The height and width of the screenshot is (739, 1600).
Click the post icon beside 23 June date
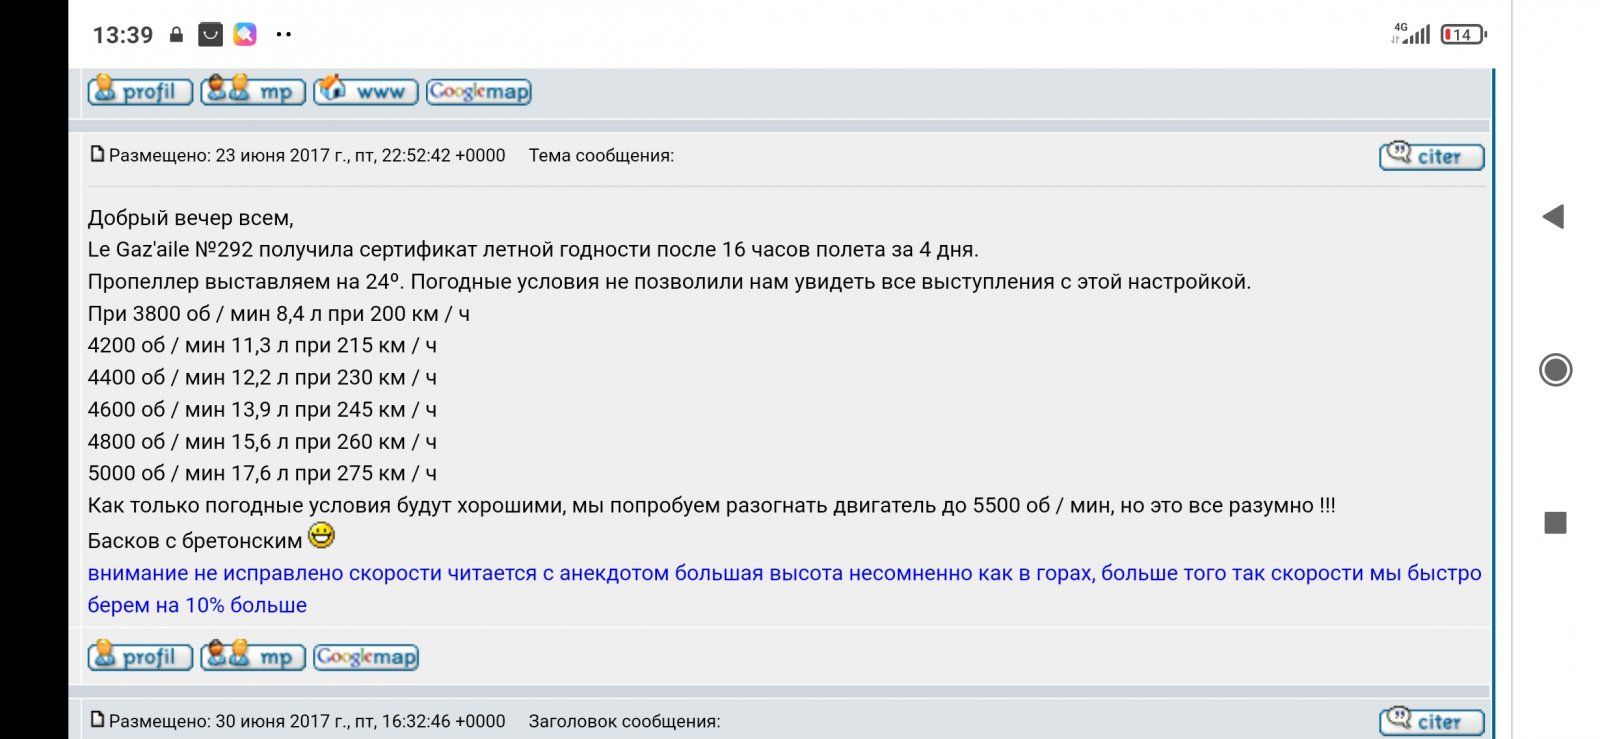[x=97, y=154]
